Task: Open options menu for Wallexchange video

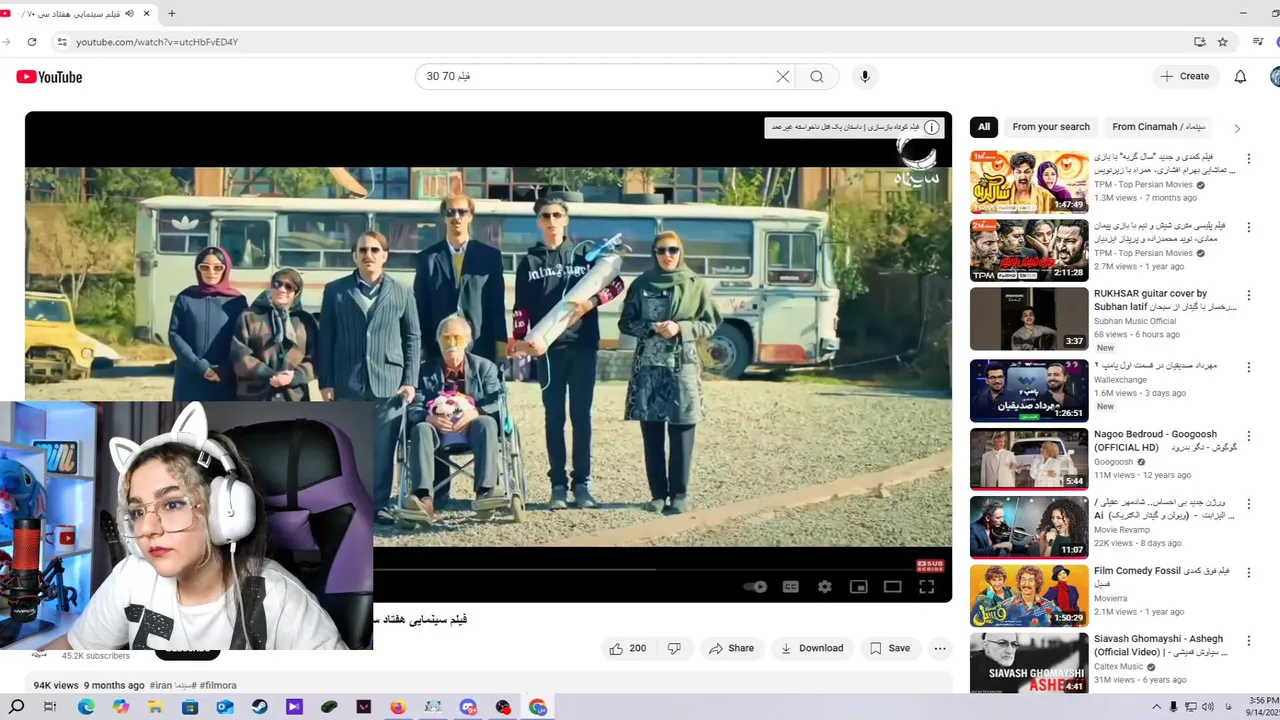Action: (x=1248, y=367)
